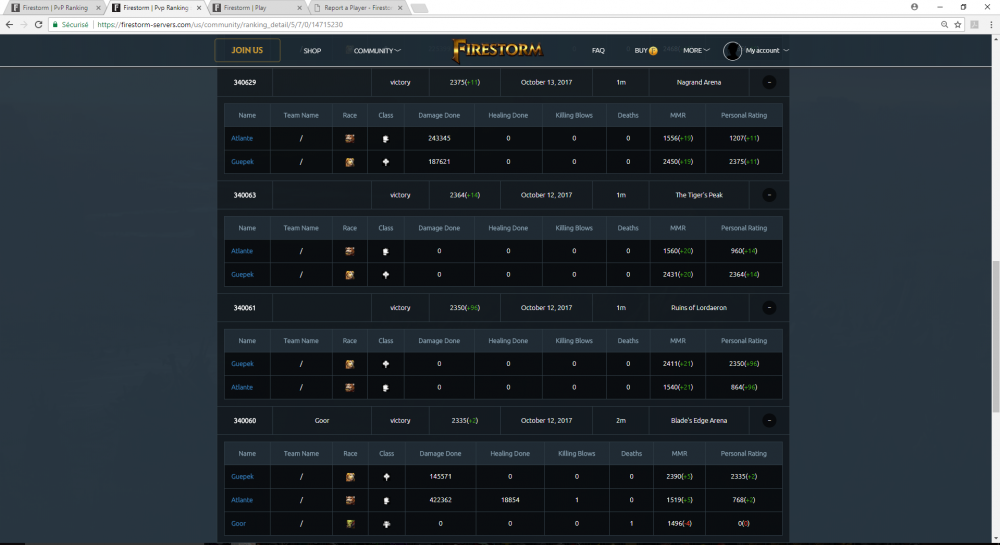Click match ID 340060

click(x=245, y=421)
